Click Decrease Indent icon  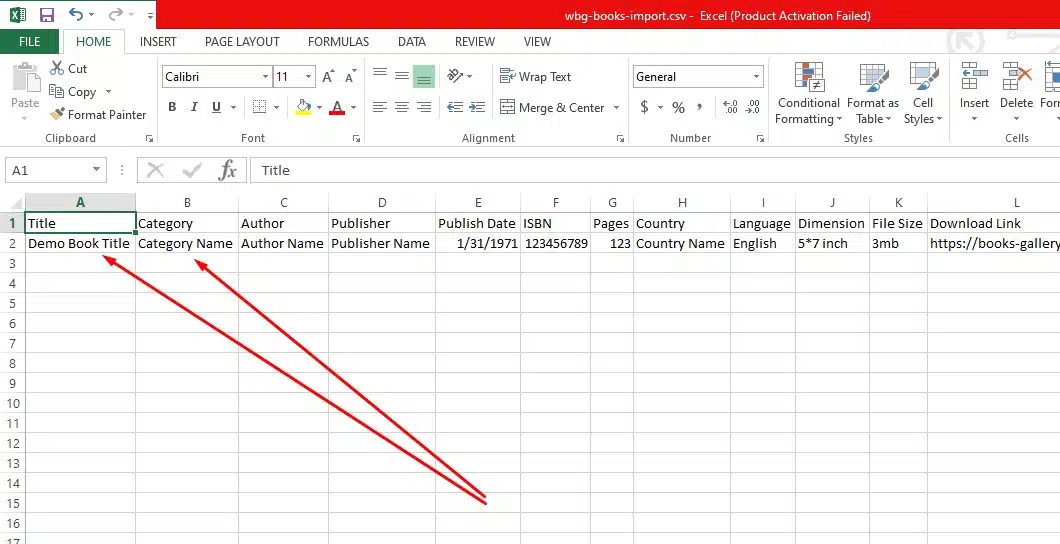pos(455,107)
